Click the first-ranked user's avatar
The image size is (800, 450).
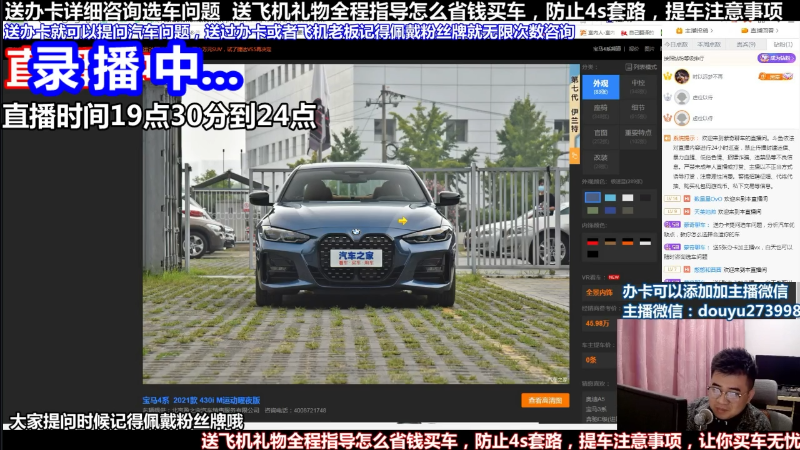tap(682, 77)
